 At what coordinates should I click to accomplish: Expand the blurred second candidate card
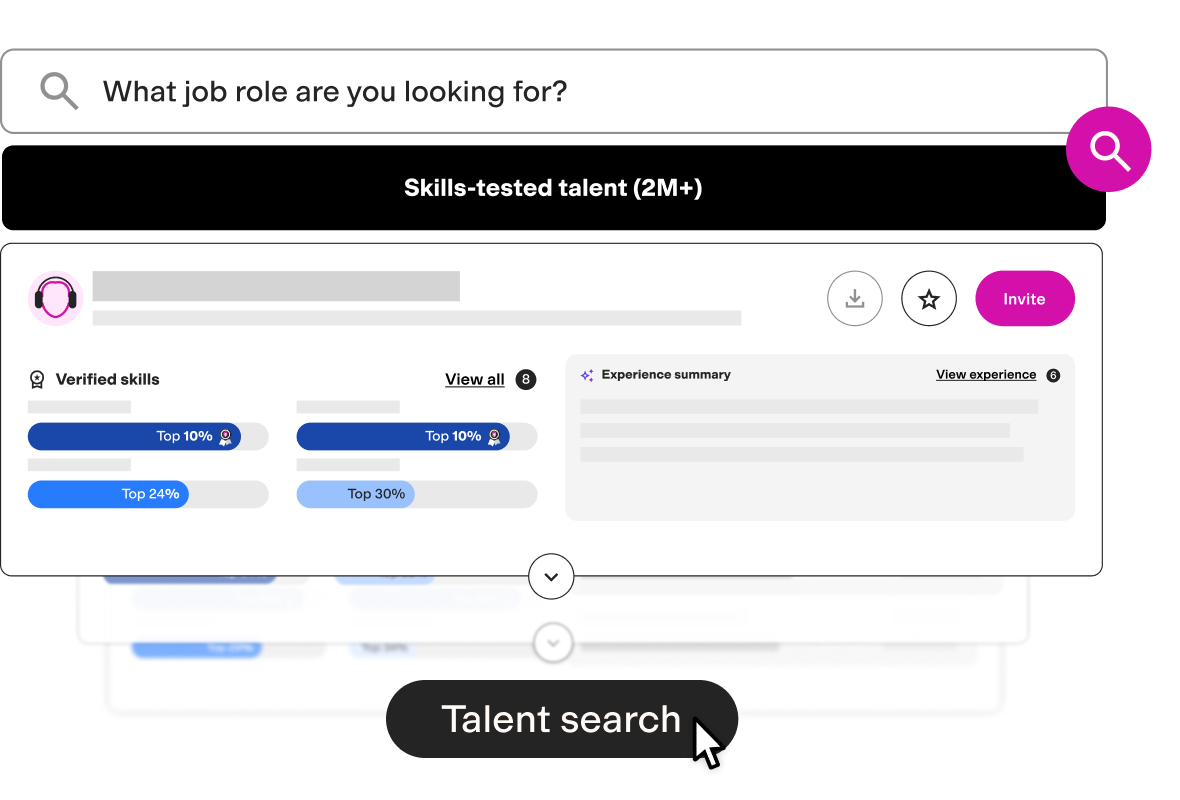(553, 643)
